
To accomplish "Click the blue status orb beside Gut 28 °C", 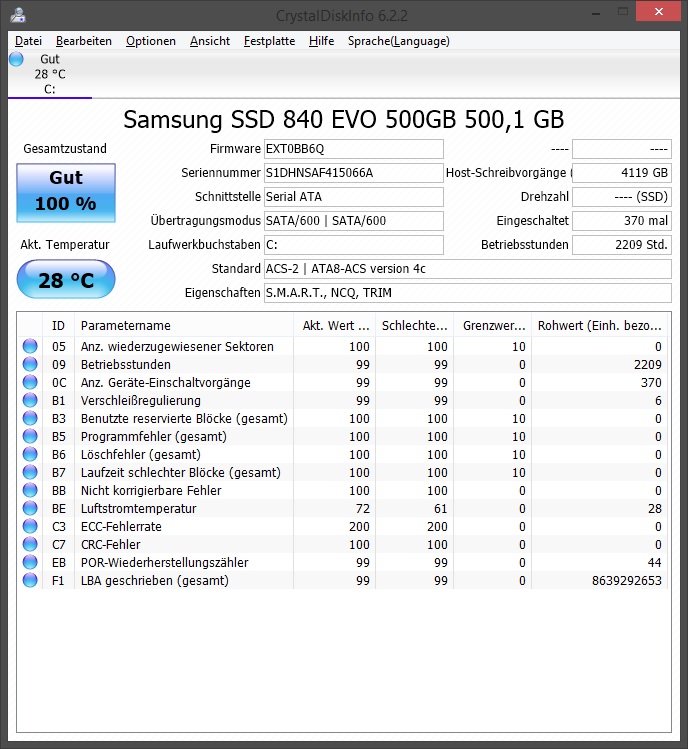I will 16,59.
